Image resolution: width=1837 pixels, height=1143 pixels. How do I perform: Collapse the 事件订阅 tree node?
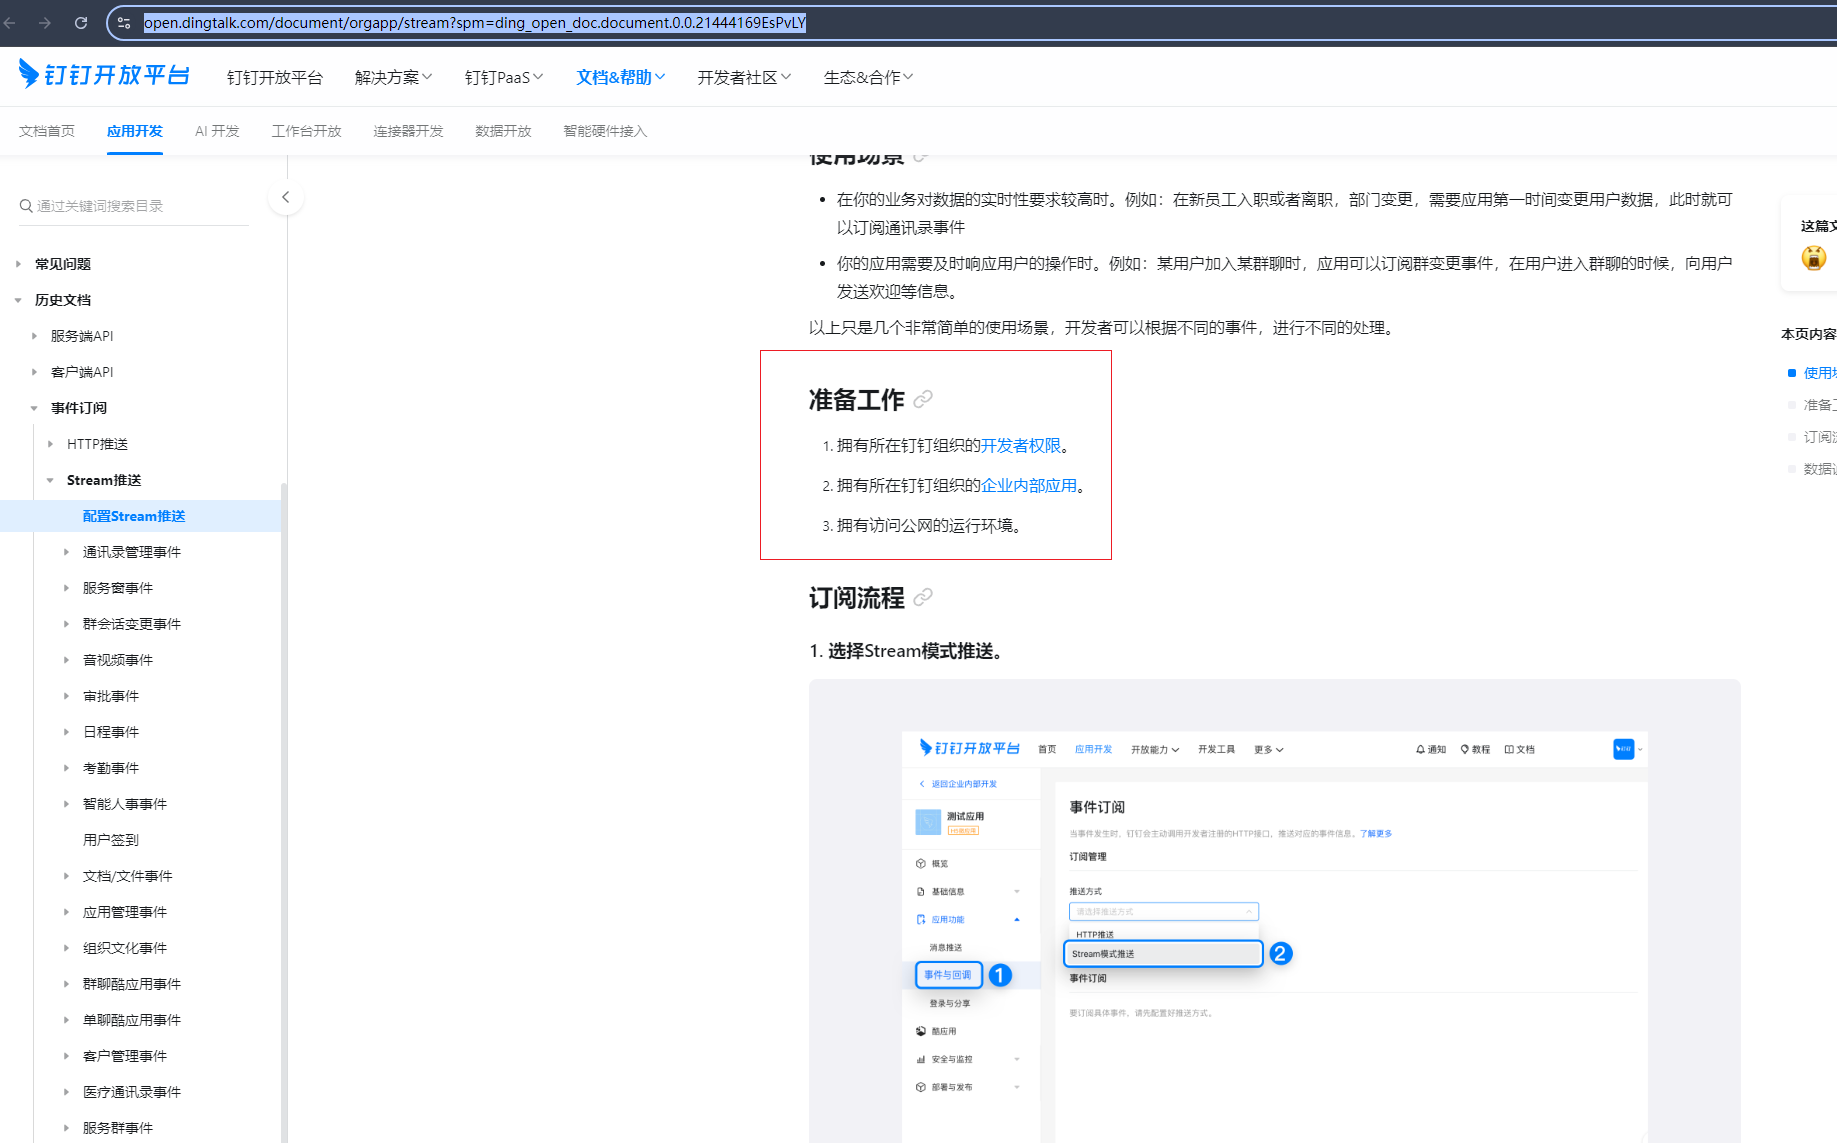coord(34,408)
